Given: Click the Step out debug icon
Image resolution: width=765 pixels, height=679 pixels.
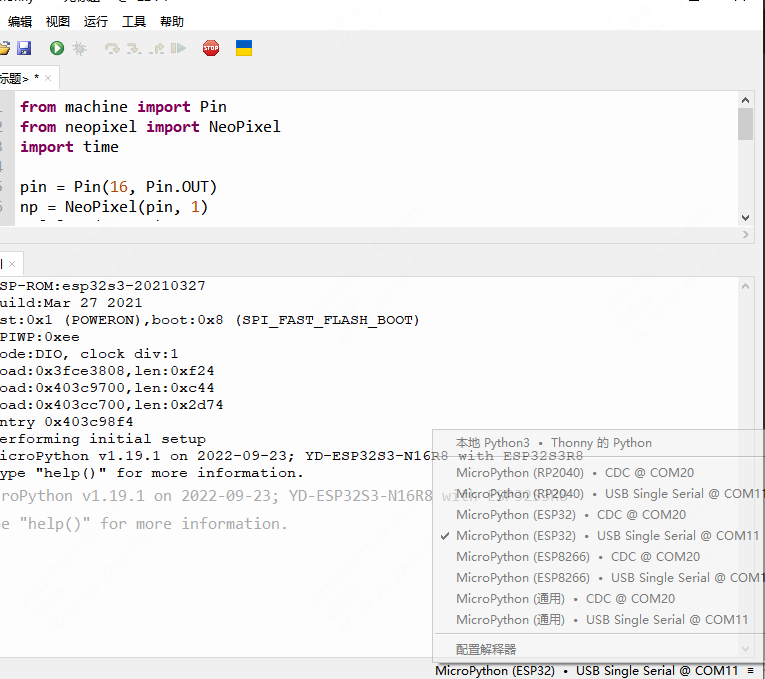Looking at the screenshot, I should coord(156,48).
